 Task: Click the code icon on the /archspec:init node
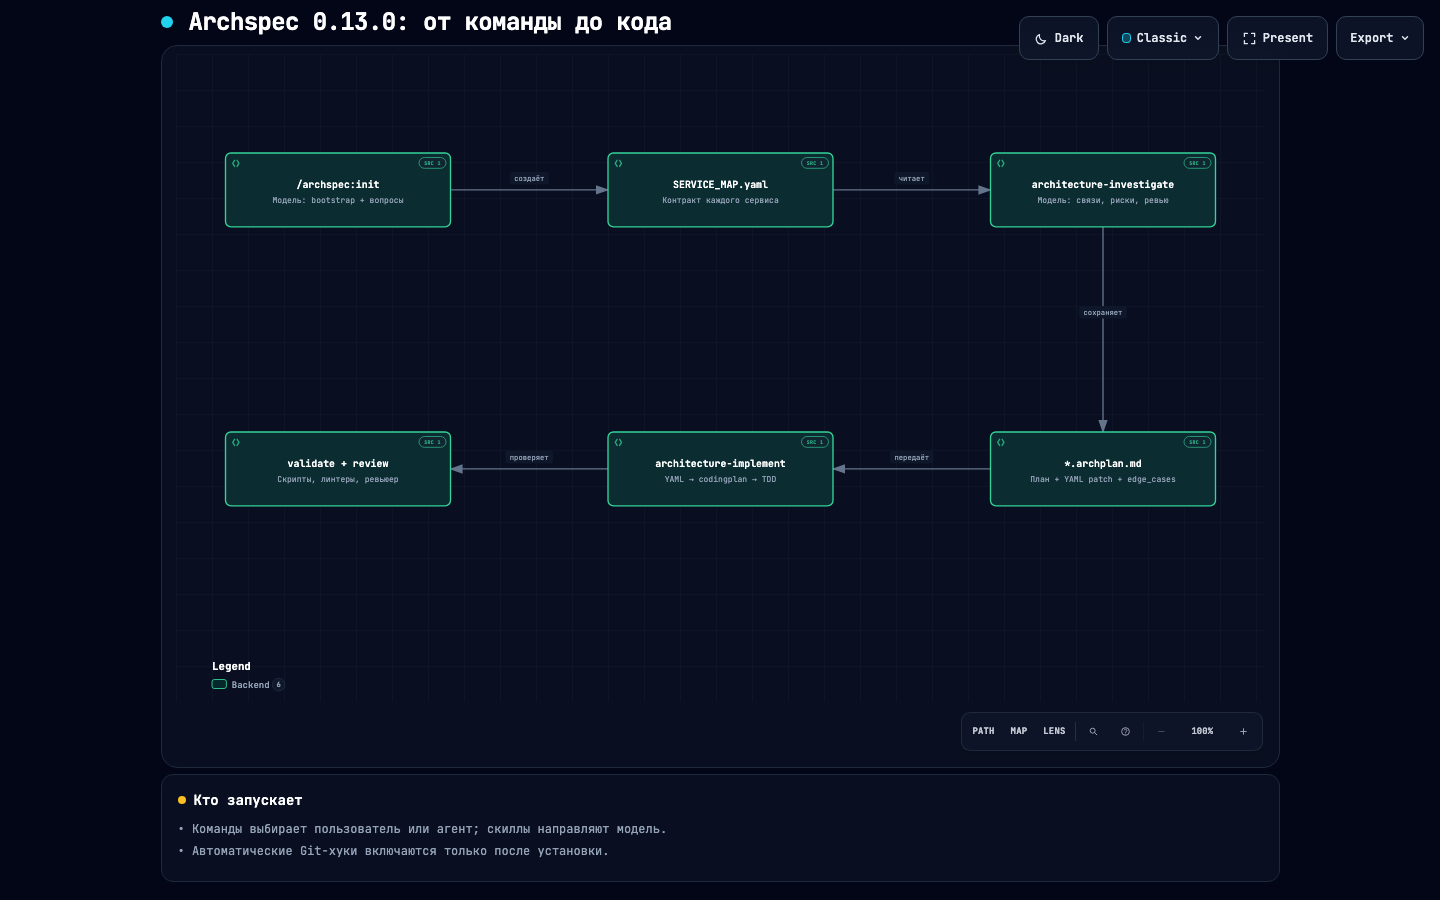pos(236,163)
